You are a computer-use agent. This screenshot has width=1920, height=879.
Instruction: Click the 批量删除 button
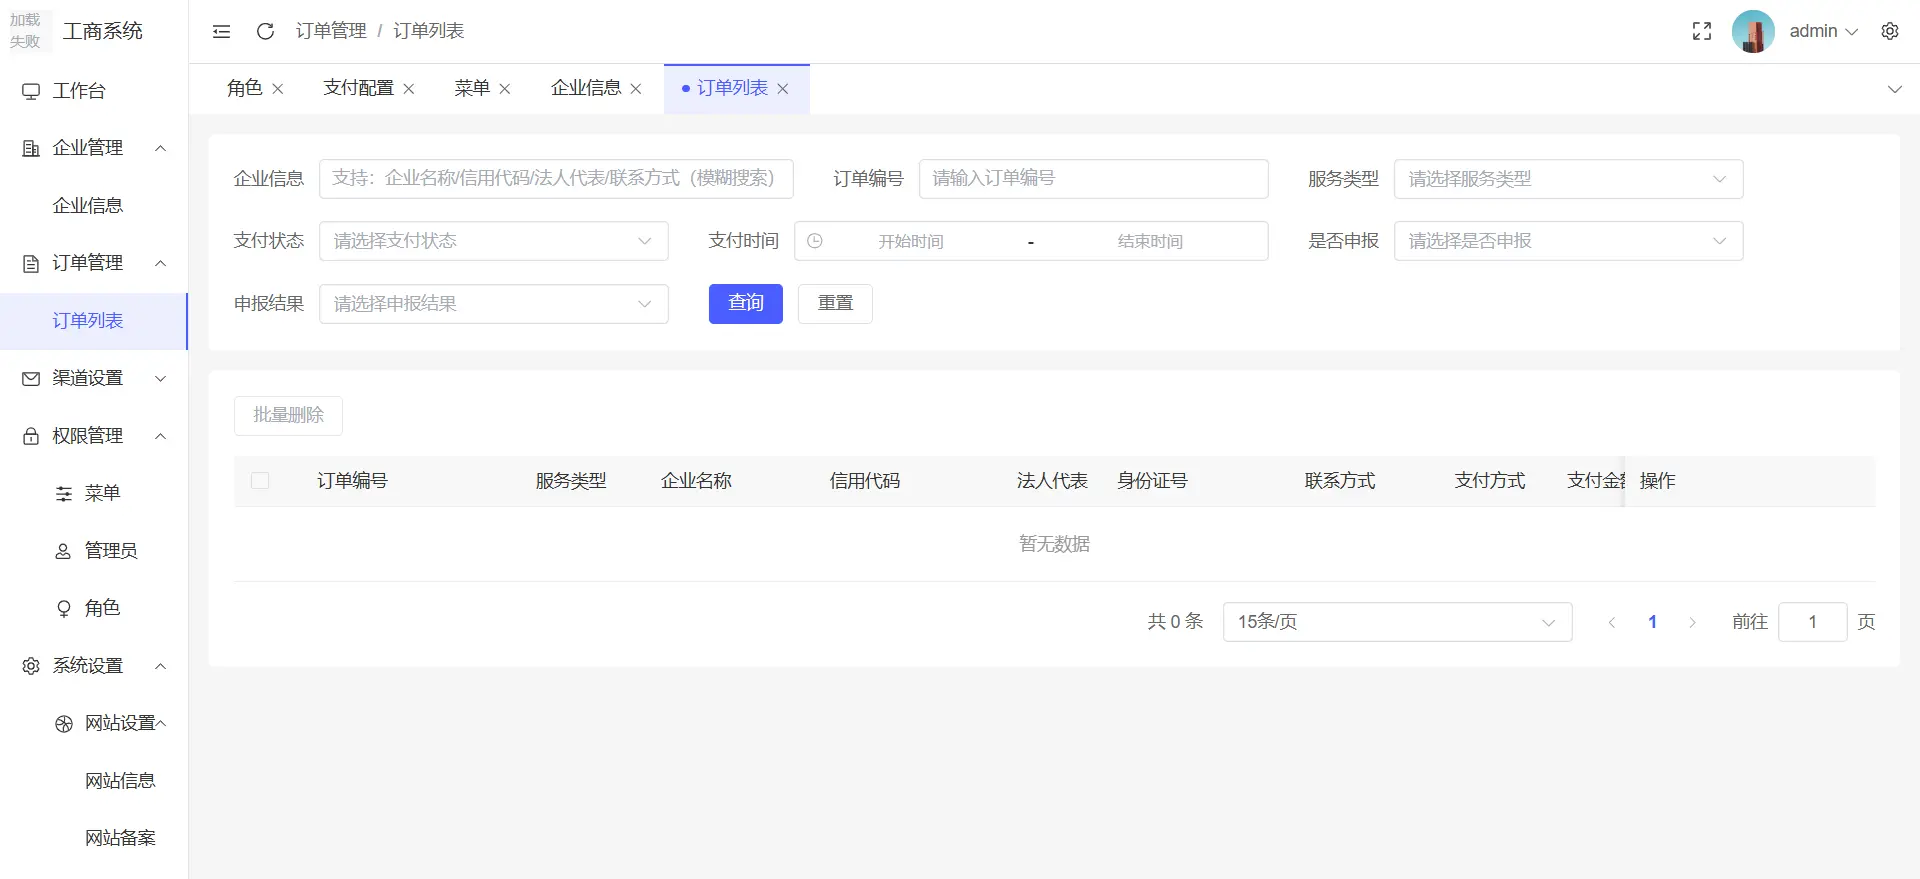pyautogui.click(x=288, y=416)
